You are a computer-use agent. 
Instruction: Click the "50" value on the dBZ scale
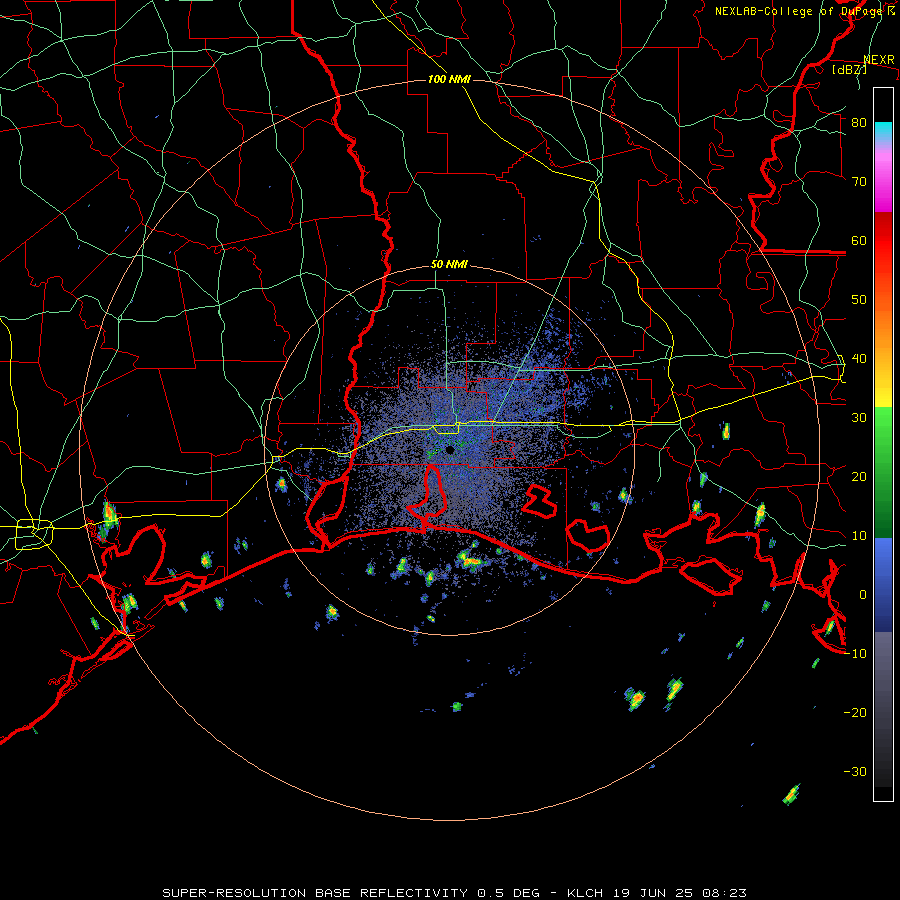pos(859,300)
